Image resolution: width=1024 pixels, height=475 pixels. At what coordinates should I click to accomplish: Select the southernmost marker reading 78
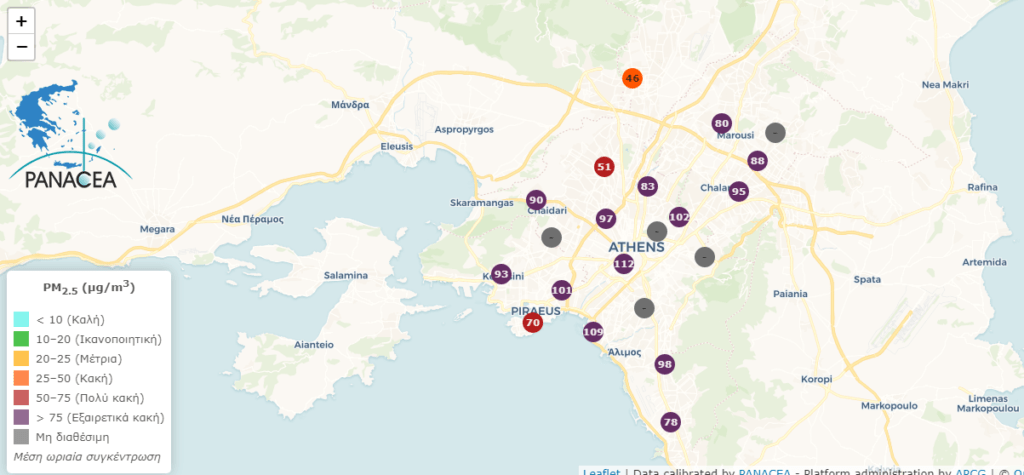(x=670, y=423)
